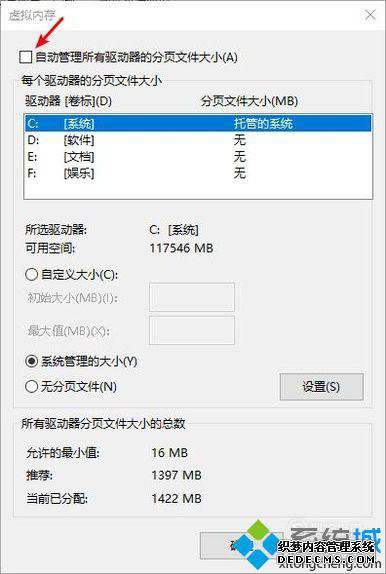Close the 虚拟内存 dialog window
This screenshot has height=574, width=386.
(x=370, y=15)
